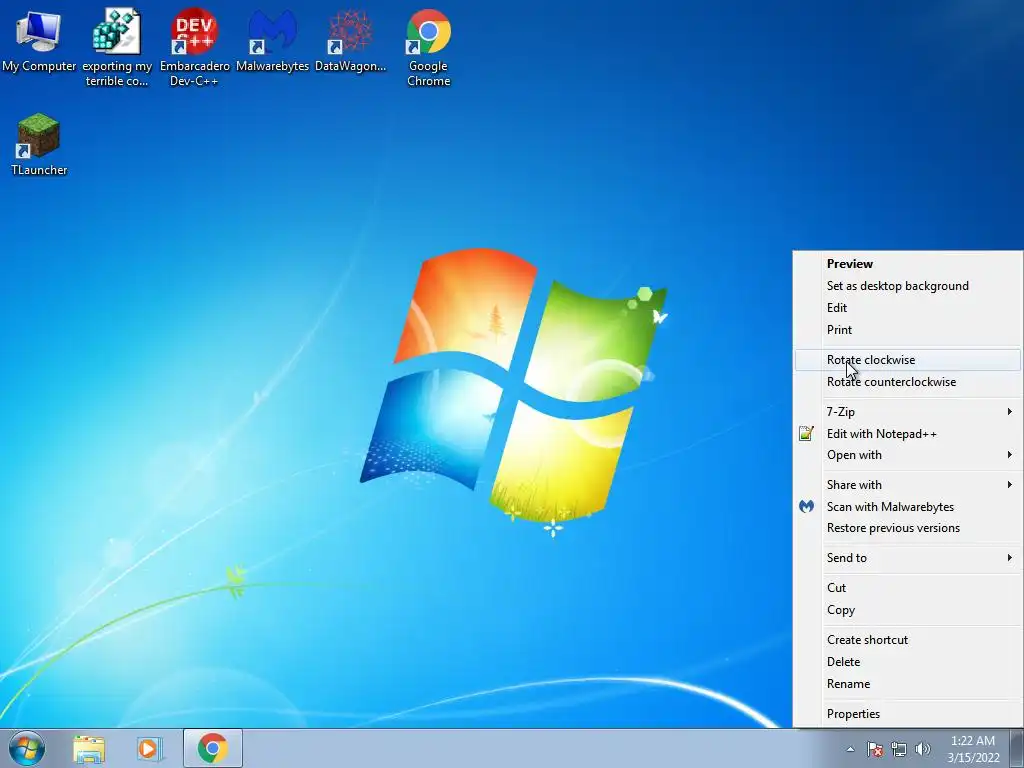The width and height of the screenshot is (1024, 768).
Task: Choose Preview in the context menu
Action: pyautogui.click(x=908, y=264)
